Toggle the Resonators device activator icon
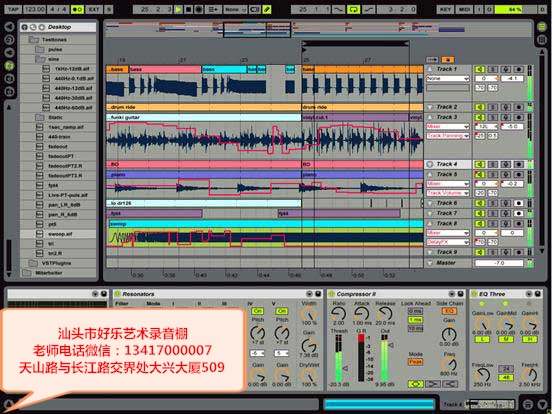552x414 pixels. click(118, 294)
